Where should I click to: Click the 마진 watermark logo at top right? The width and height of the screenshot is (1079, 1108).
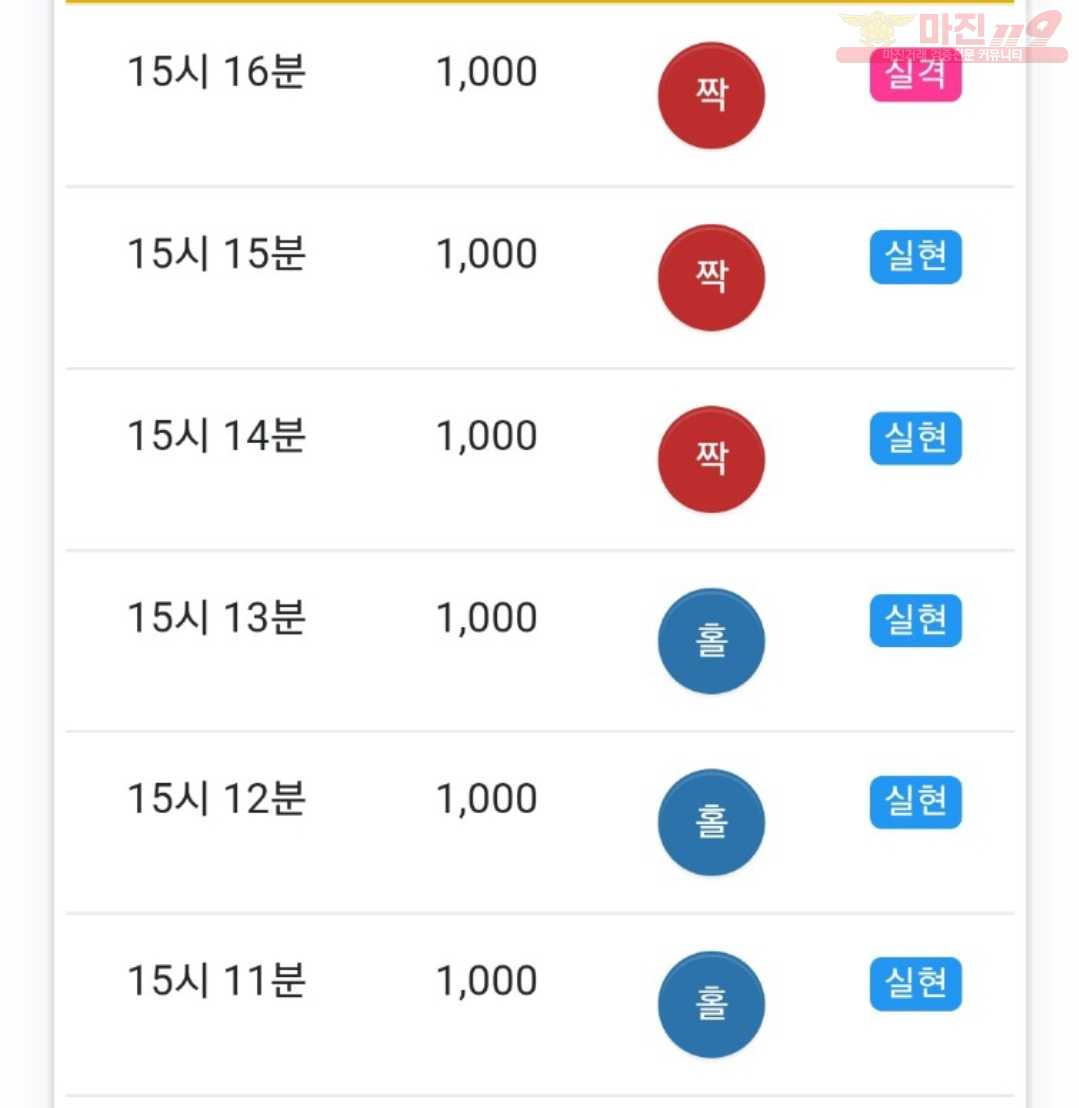click(951, 37)
